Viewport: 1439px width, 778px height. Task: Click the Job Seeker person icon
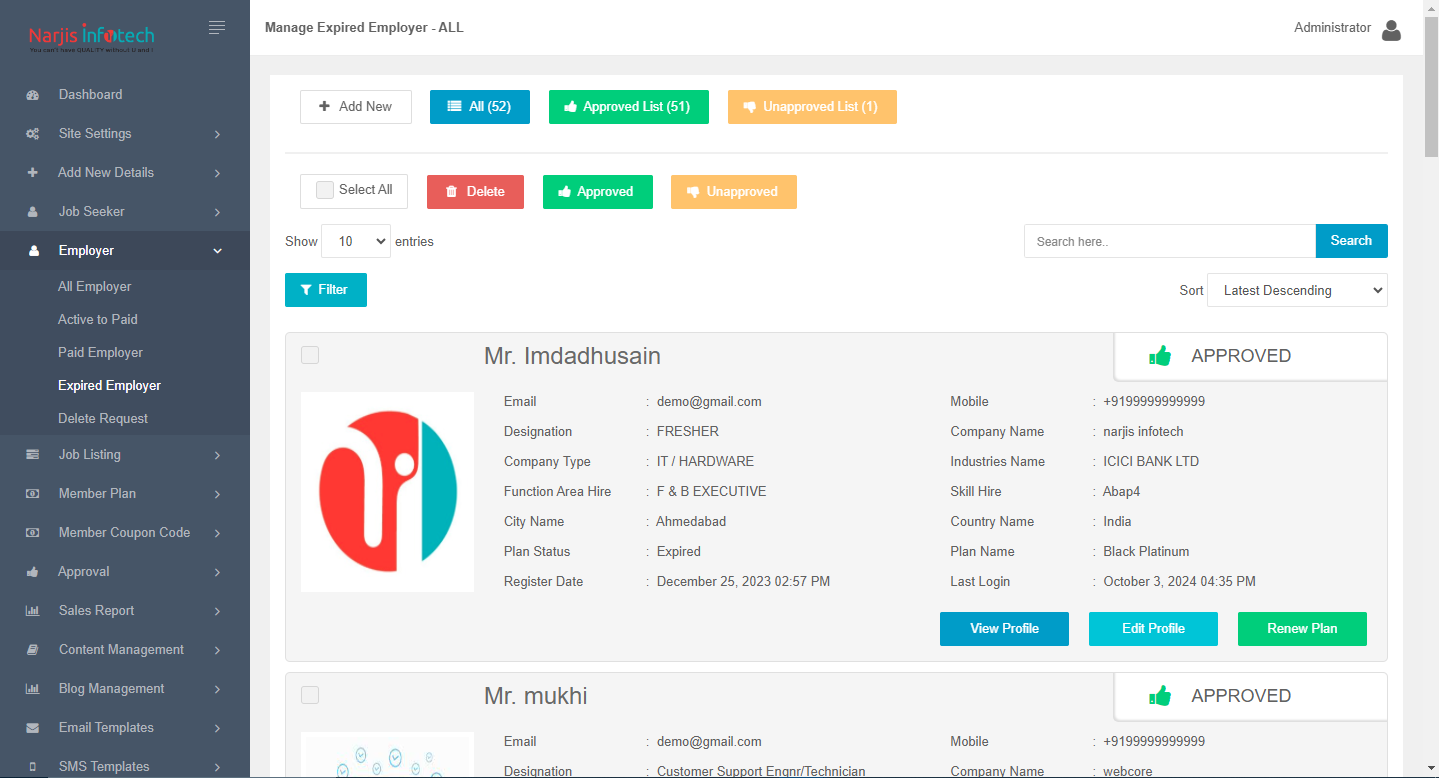33,212
